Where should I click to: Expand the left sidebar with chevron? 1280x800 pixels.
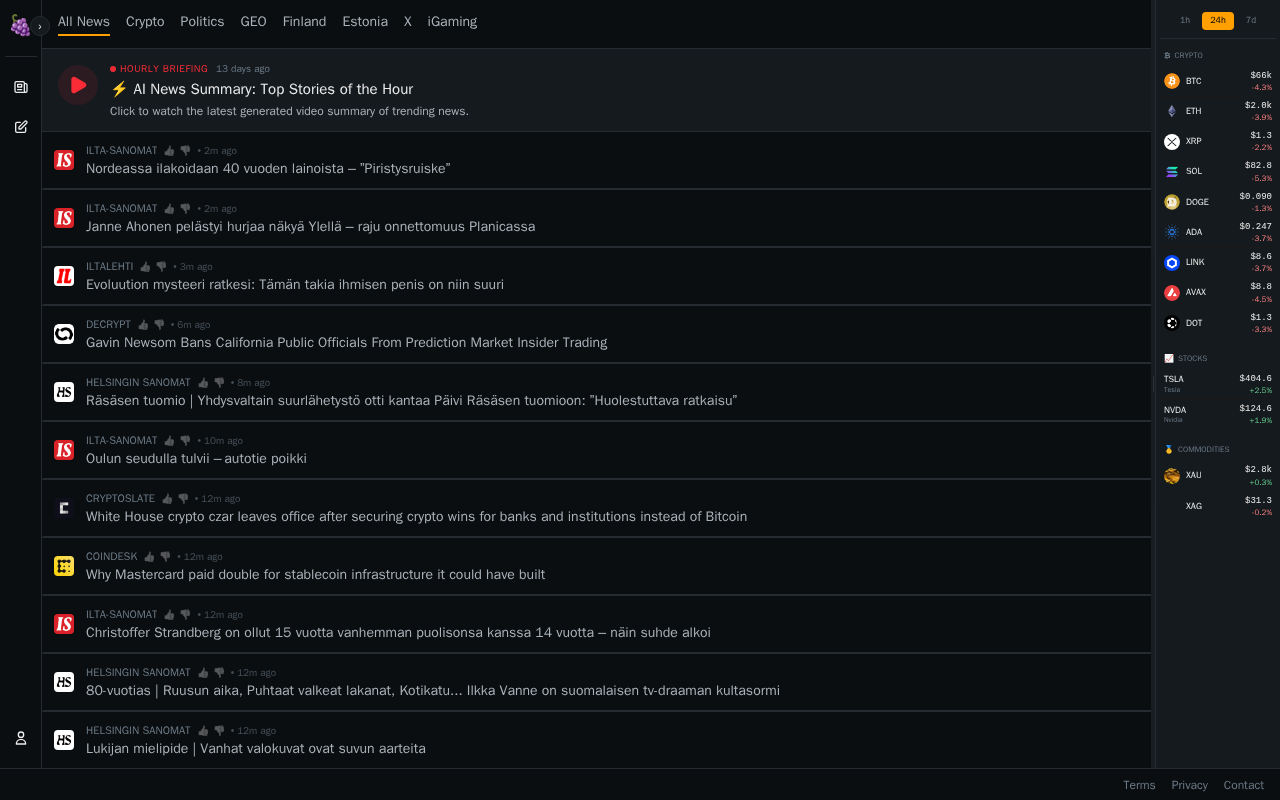40,26
